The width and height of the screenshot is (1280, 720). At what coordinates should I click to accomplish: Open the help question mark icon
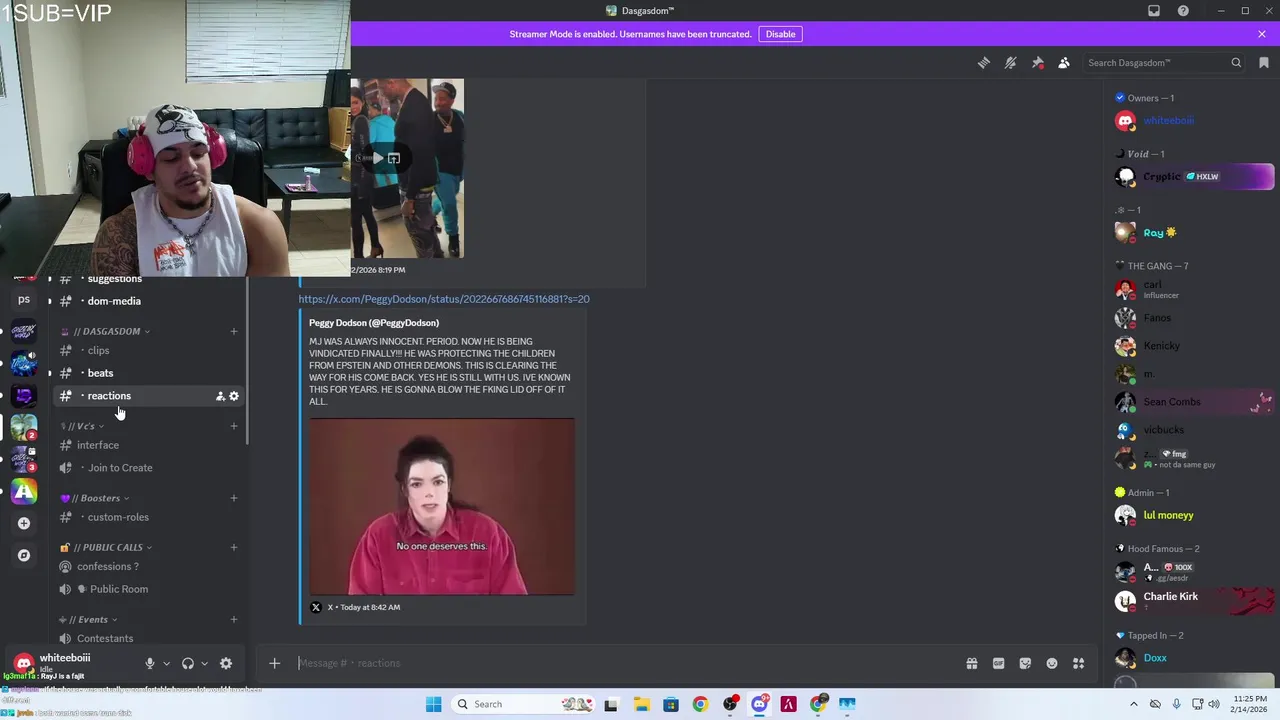(1184, 11)
